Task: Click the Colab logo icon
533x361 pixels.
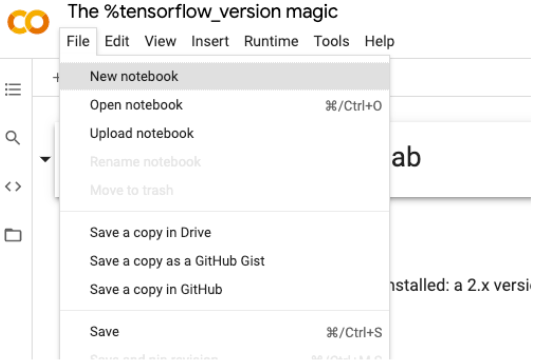Action: pyautogui.click(x=28, y=22)
